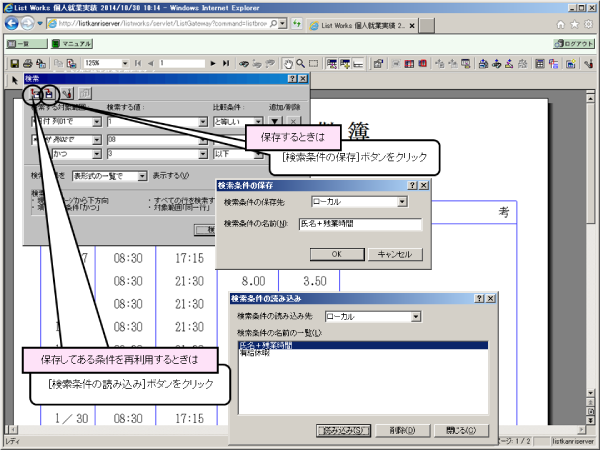600x450 pixels.
Task: Click the ログアウト button
Action: coord(574,44)
